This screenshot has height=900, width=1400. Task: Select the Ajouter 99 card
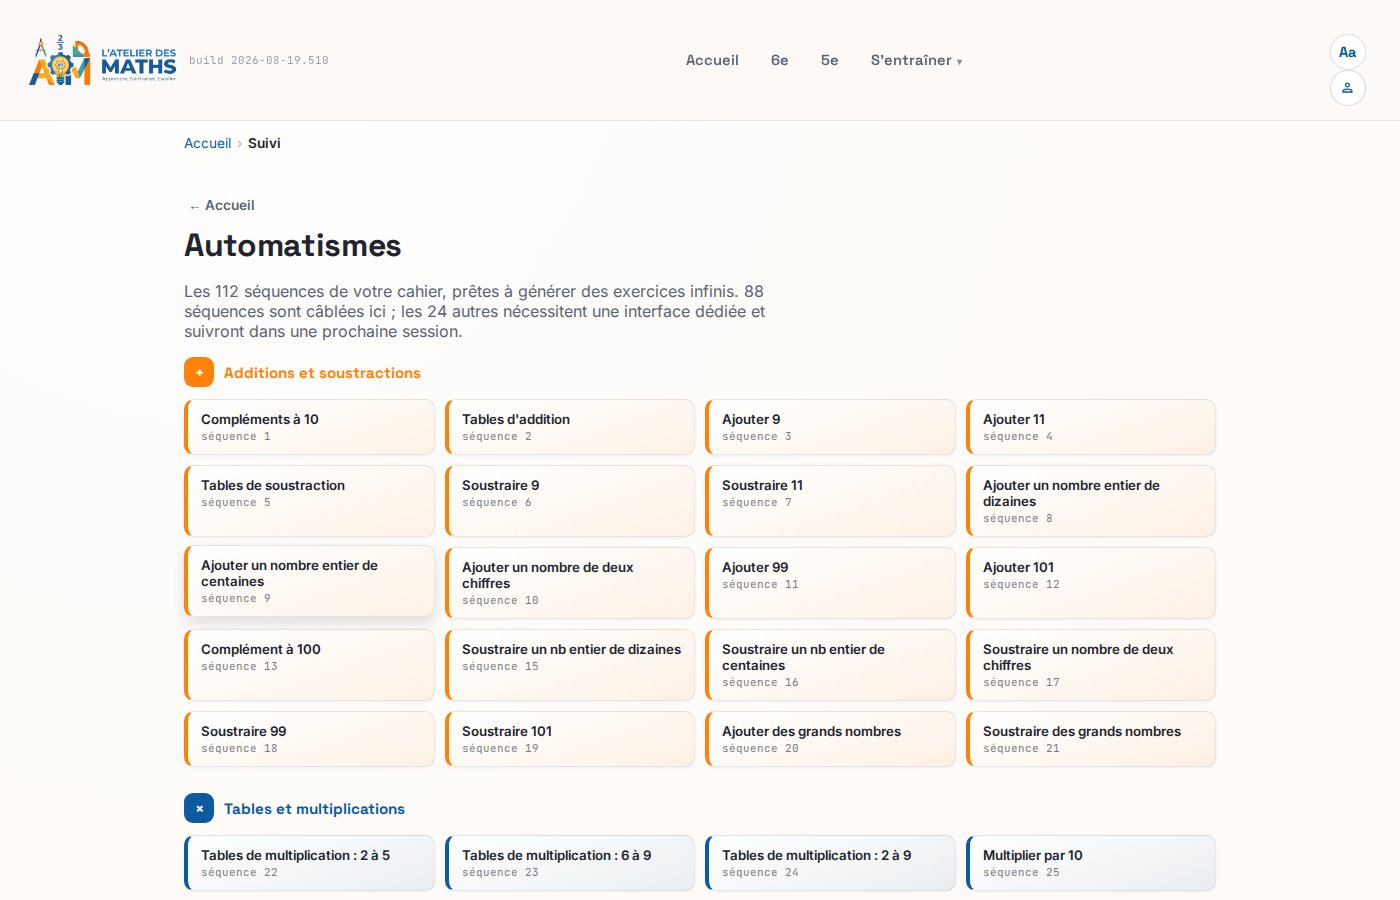point(830,583)
